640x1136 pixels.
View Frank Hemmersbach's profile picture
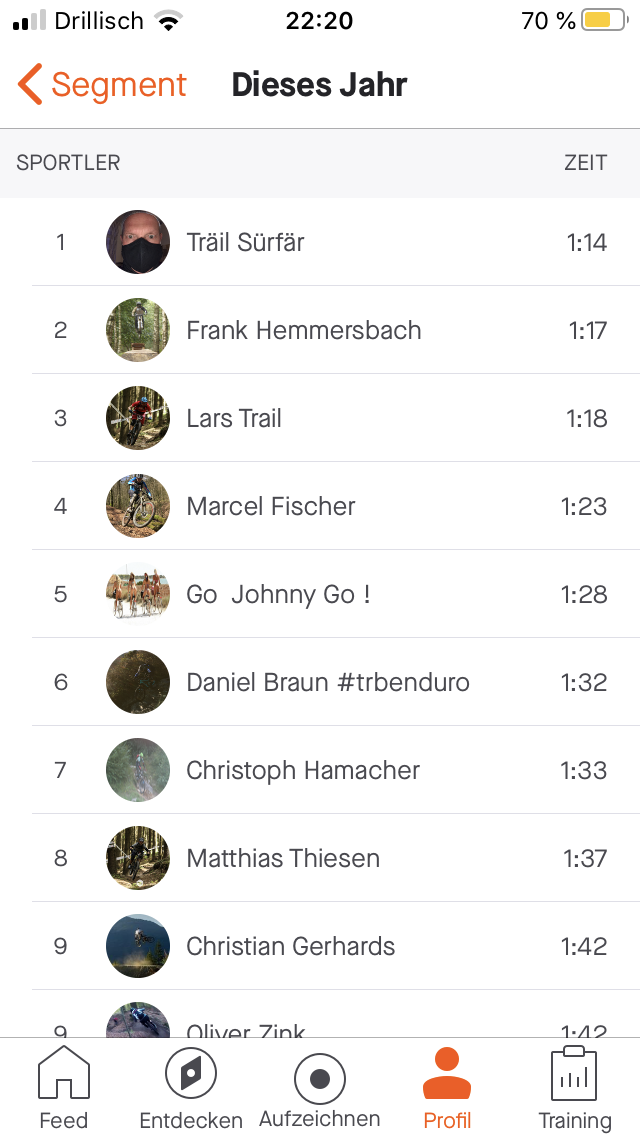click(x=138, y=330)
